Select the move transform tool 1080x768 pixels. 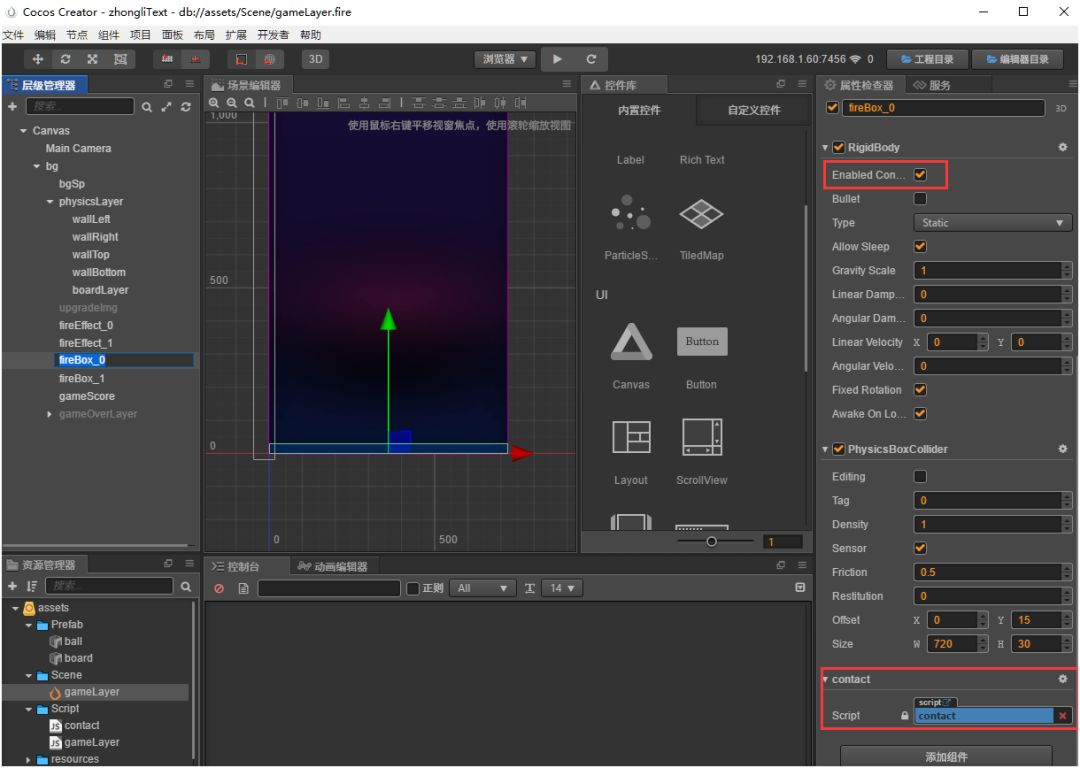[38, 59]
